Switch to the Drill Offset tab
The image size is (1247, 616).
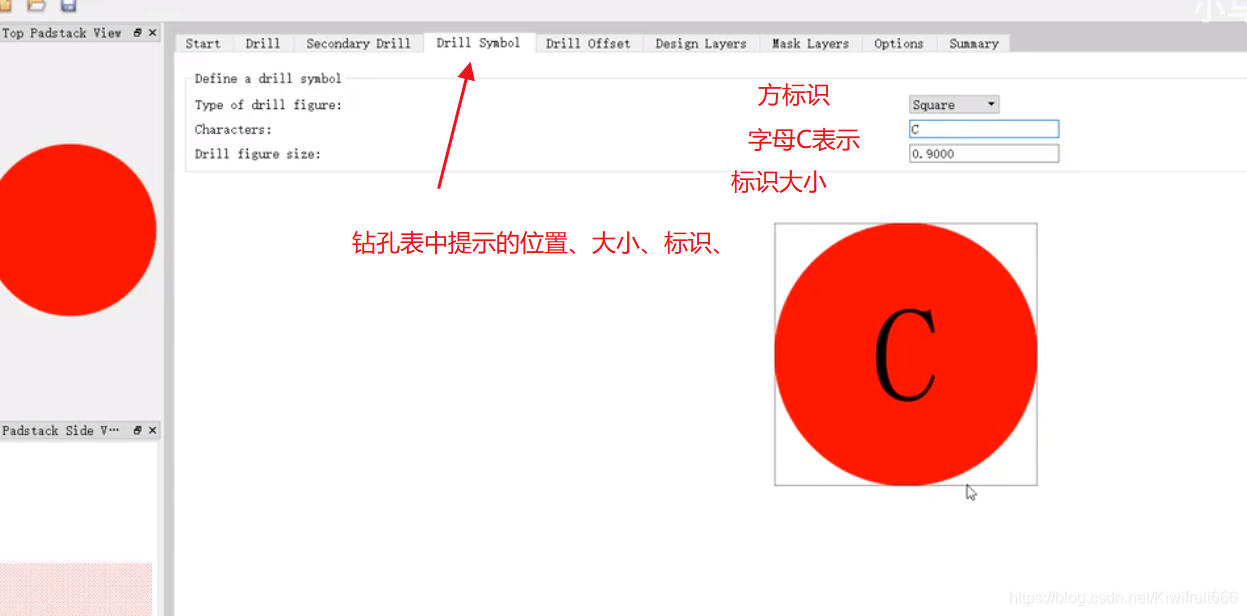point(588,43)
